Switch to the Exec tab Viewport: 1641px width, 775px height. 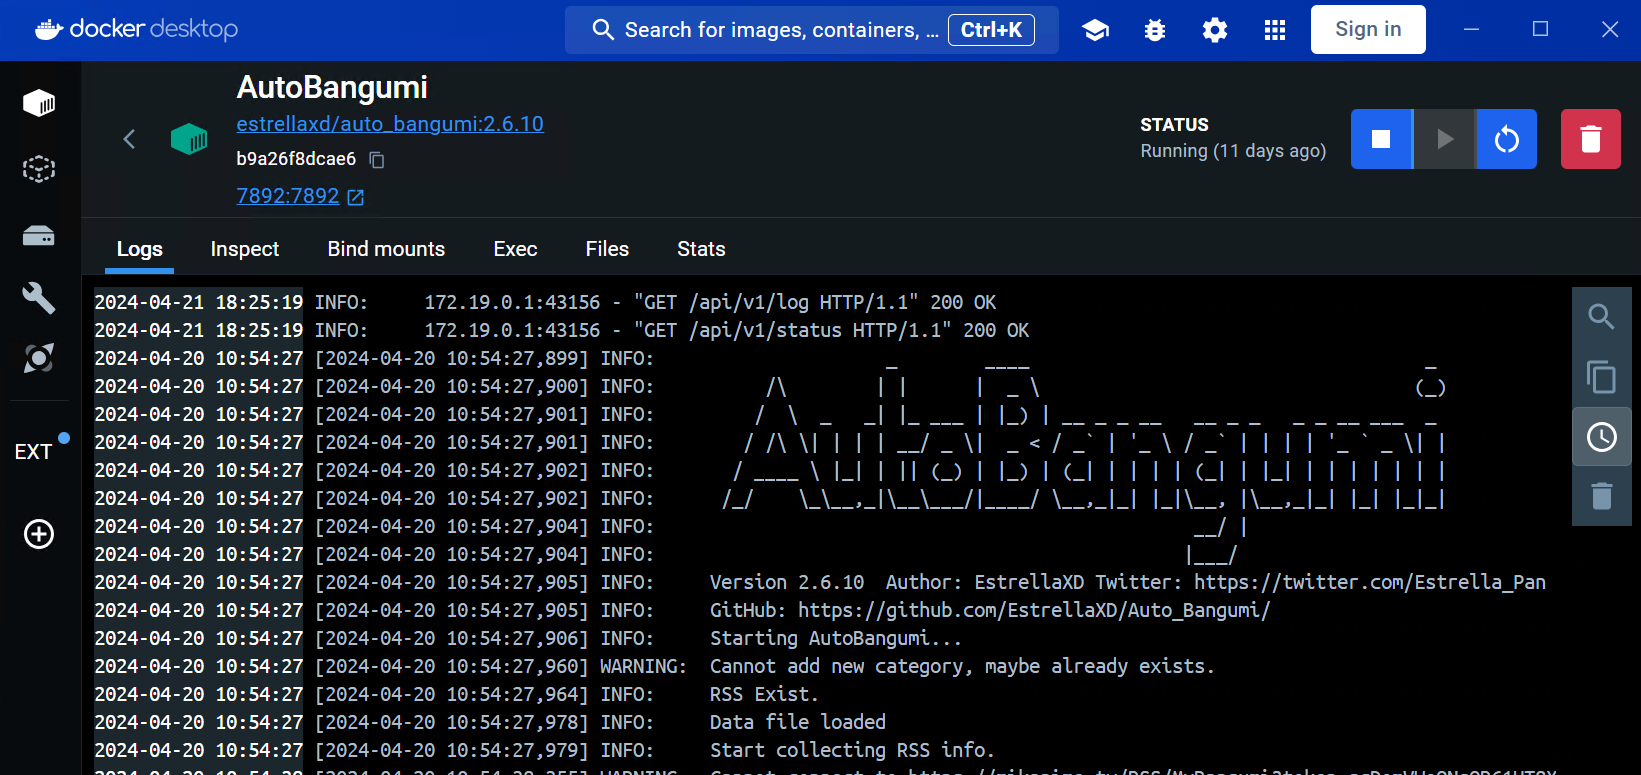[x=515, y=249]
